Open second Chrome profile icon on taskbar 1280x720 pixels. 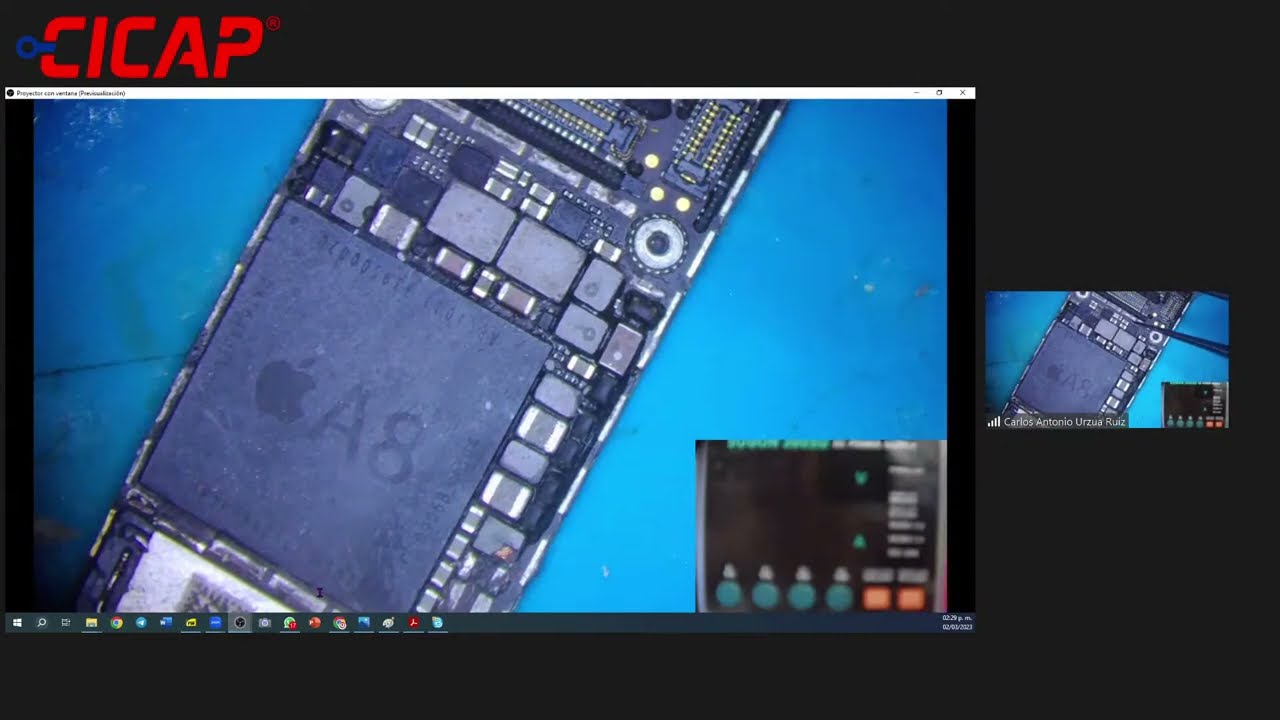coord(339,623)
